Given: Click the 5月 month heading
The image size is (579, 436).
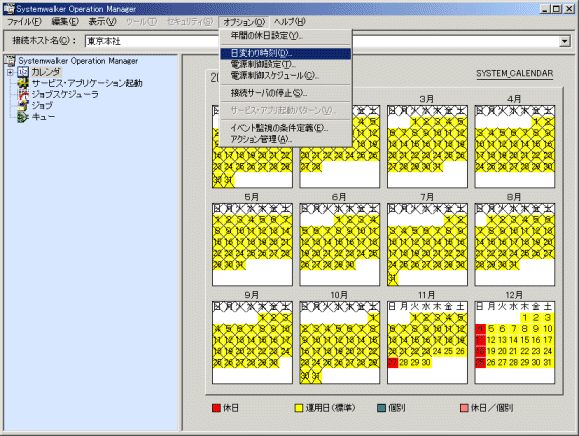Looking at the screenshot, I should tap(251, 197).
